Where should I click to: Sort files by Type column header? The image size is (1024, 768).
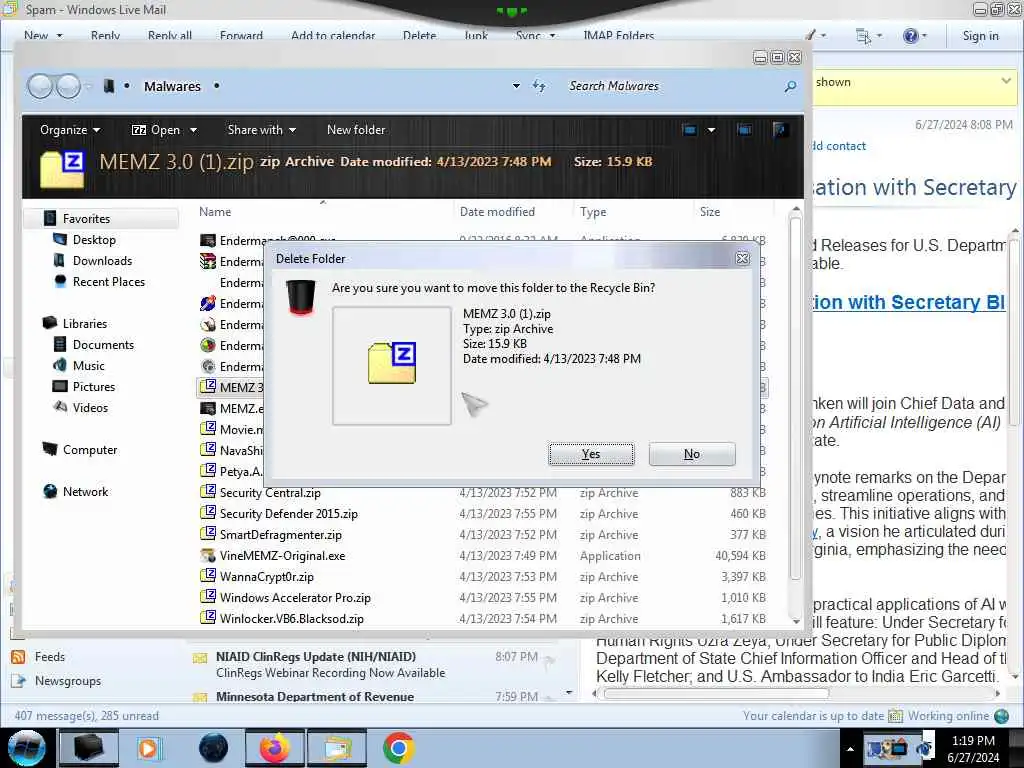click(593, 212)
